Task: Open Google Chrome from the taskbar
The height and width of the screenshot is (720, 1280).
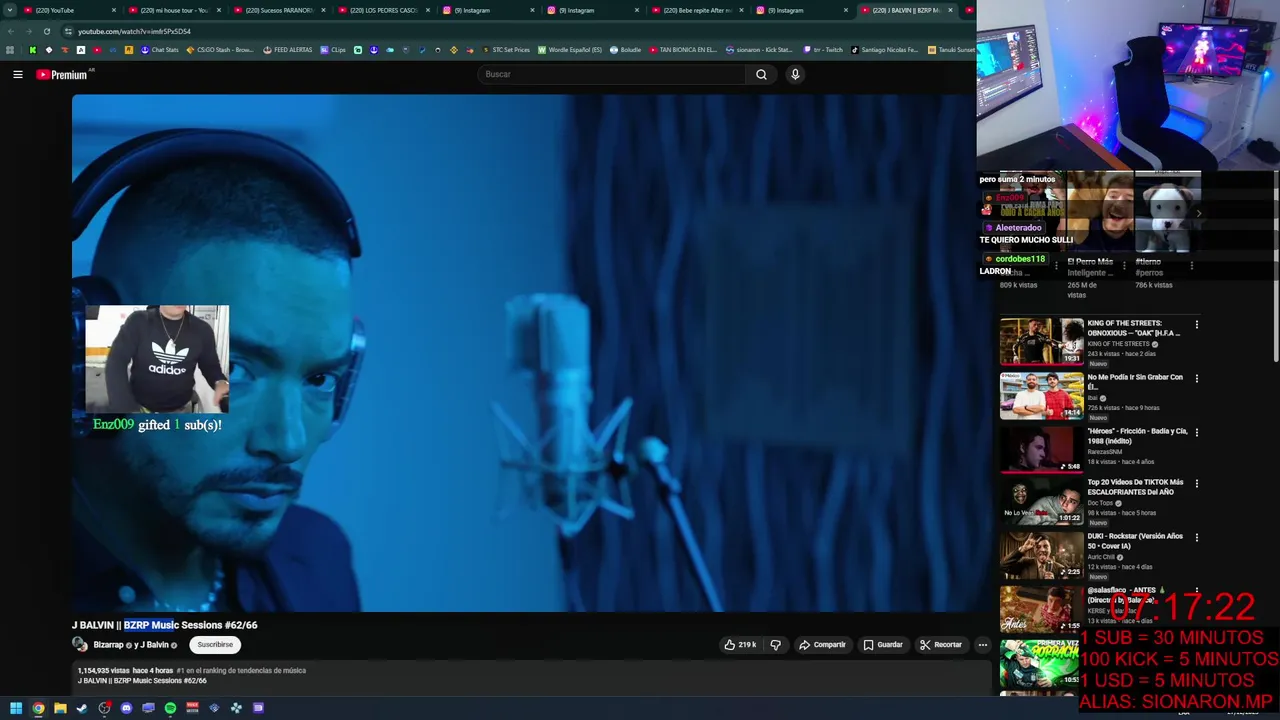Action: (38, 708)
